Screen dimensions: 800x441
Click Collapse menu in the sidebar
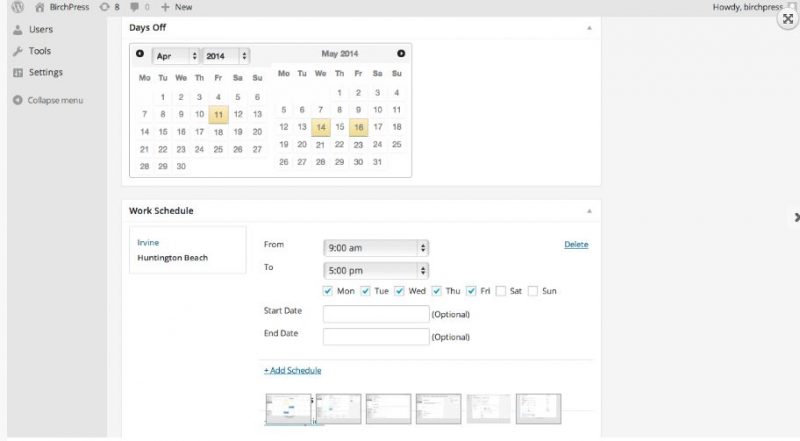[48, 100]
